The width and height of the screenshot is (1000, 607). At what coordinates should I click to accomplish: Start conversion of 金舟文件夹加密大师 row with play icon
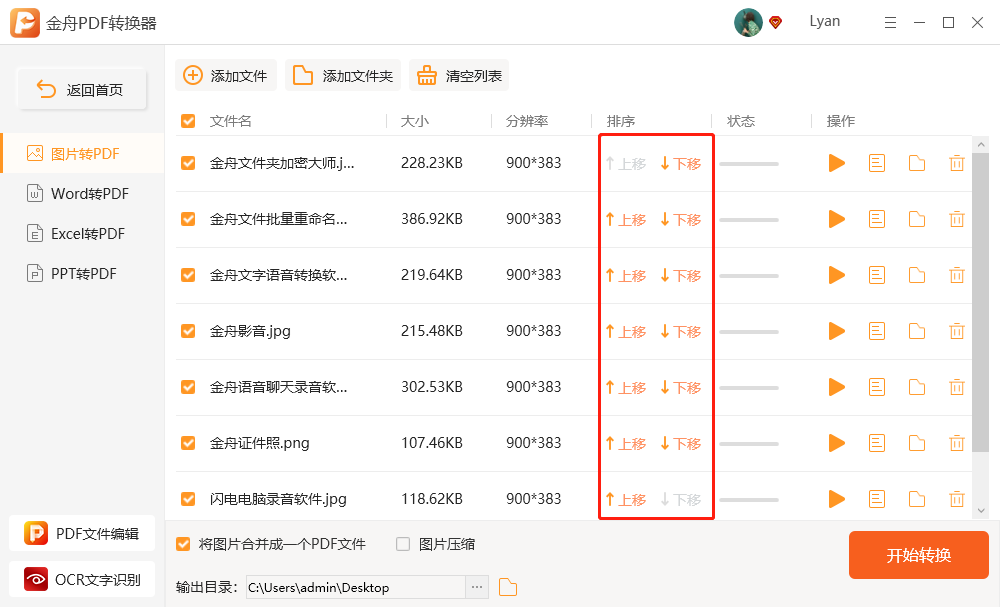click(837, 163)
